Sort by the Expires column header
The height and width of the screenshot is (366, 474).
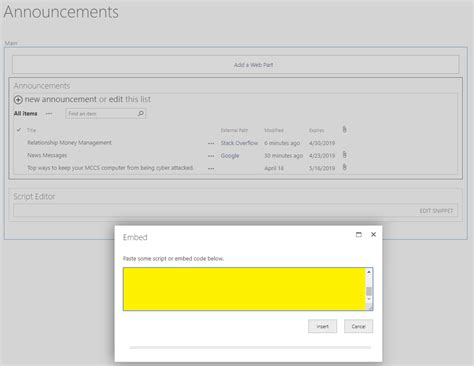316,130
